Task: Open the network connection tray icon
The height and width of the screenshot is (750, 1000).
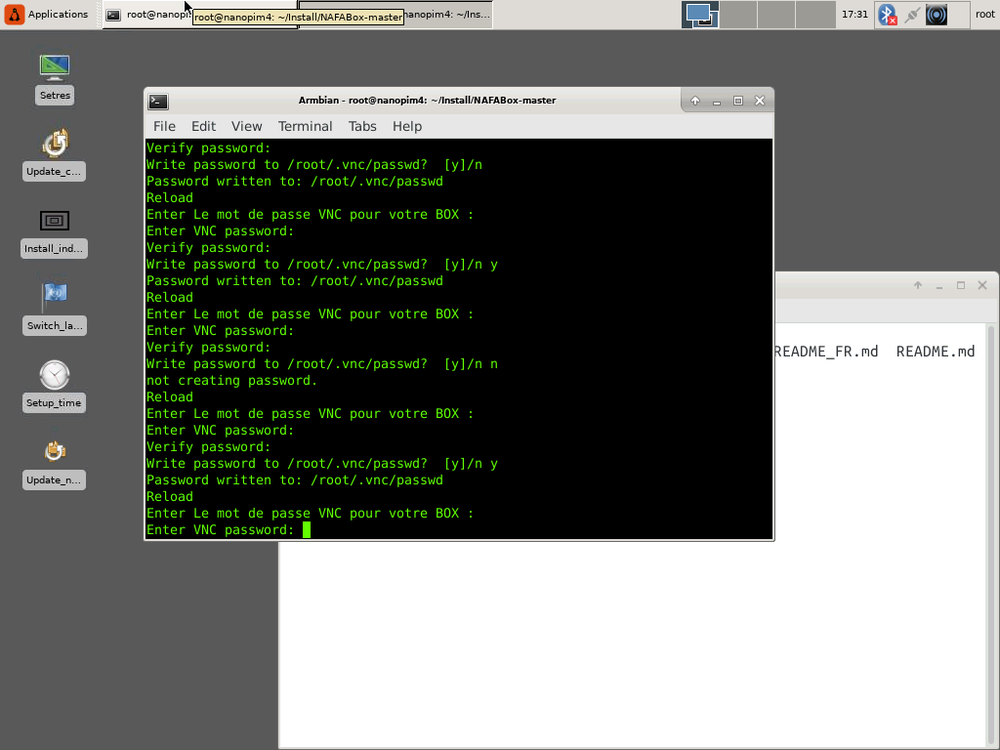Action: (912, 15)
